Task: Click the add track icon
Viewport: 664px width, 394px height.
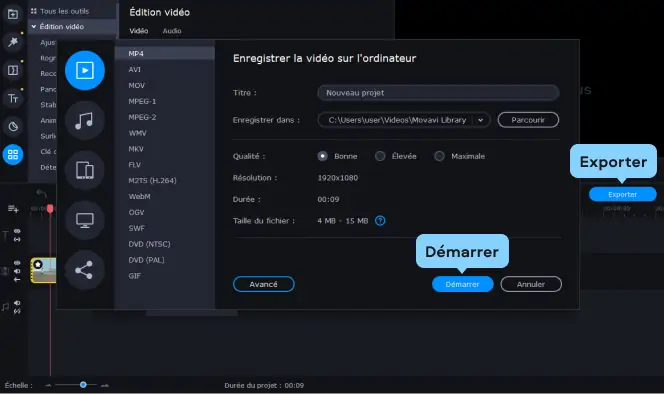Action: click(13, 209)
